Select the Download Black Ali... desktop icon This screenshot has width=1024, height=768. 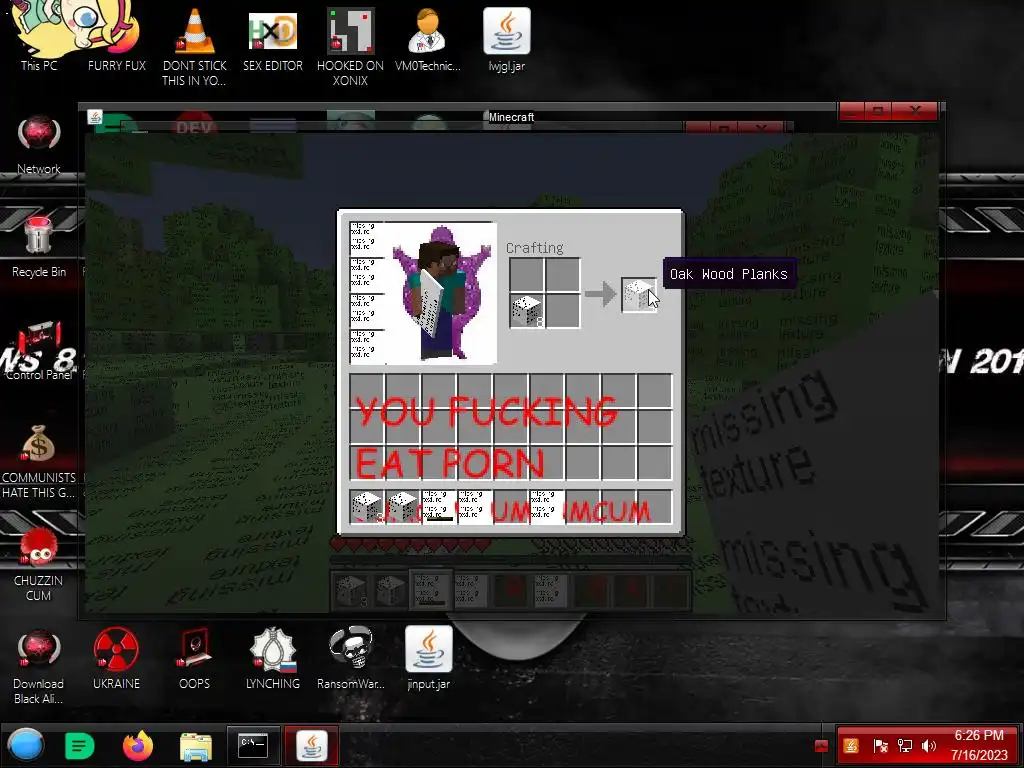click(x=39, y=666)
